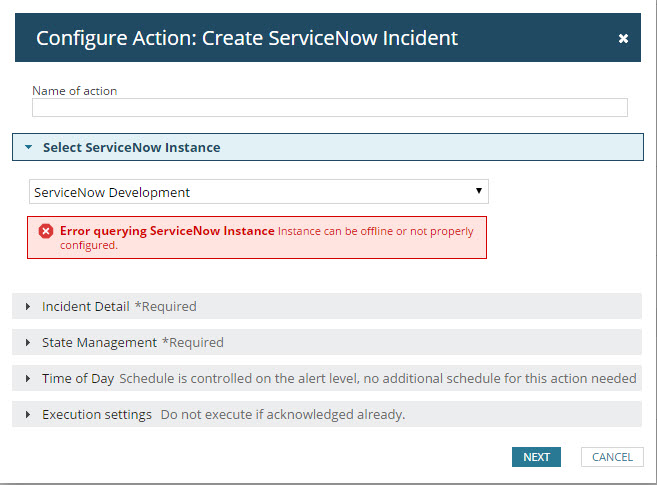Expand the Incident Detail section
Viewport: 657px width, 485px height.
pos(327,306)
